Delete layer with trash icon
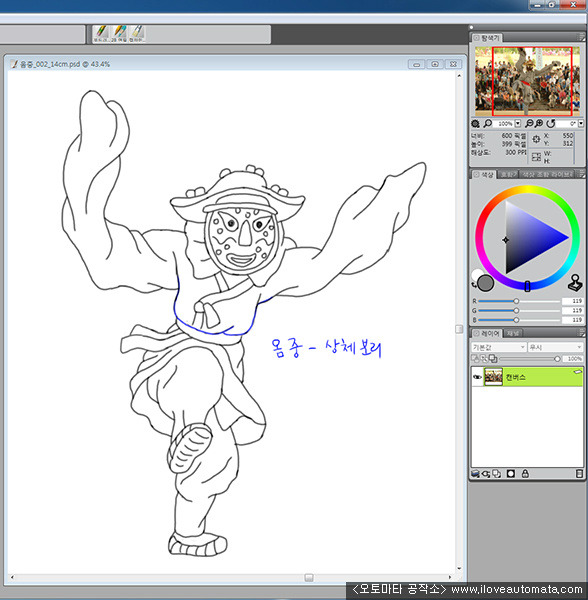This screenshot has height=600, width=588. [x=579, y=474]
